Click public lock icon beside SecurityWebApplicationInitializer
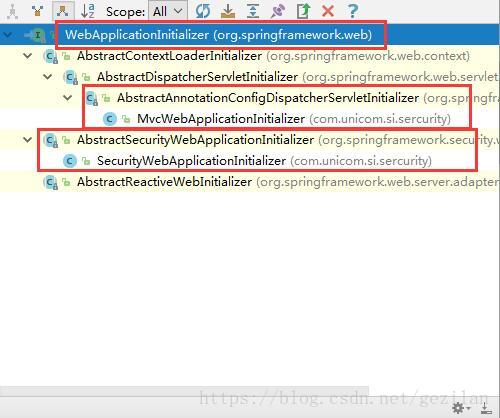 [86, 161]
